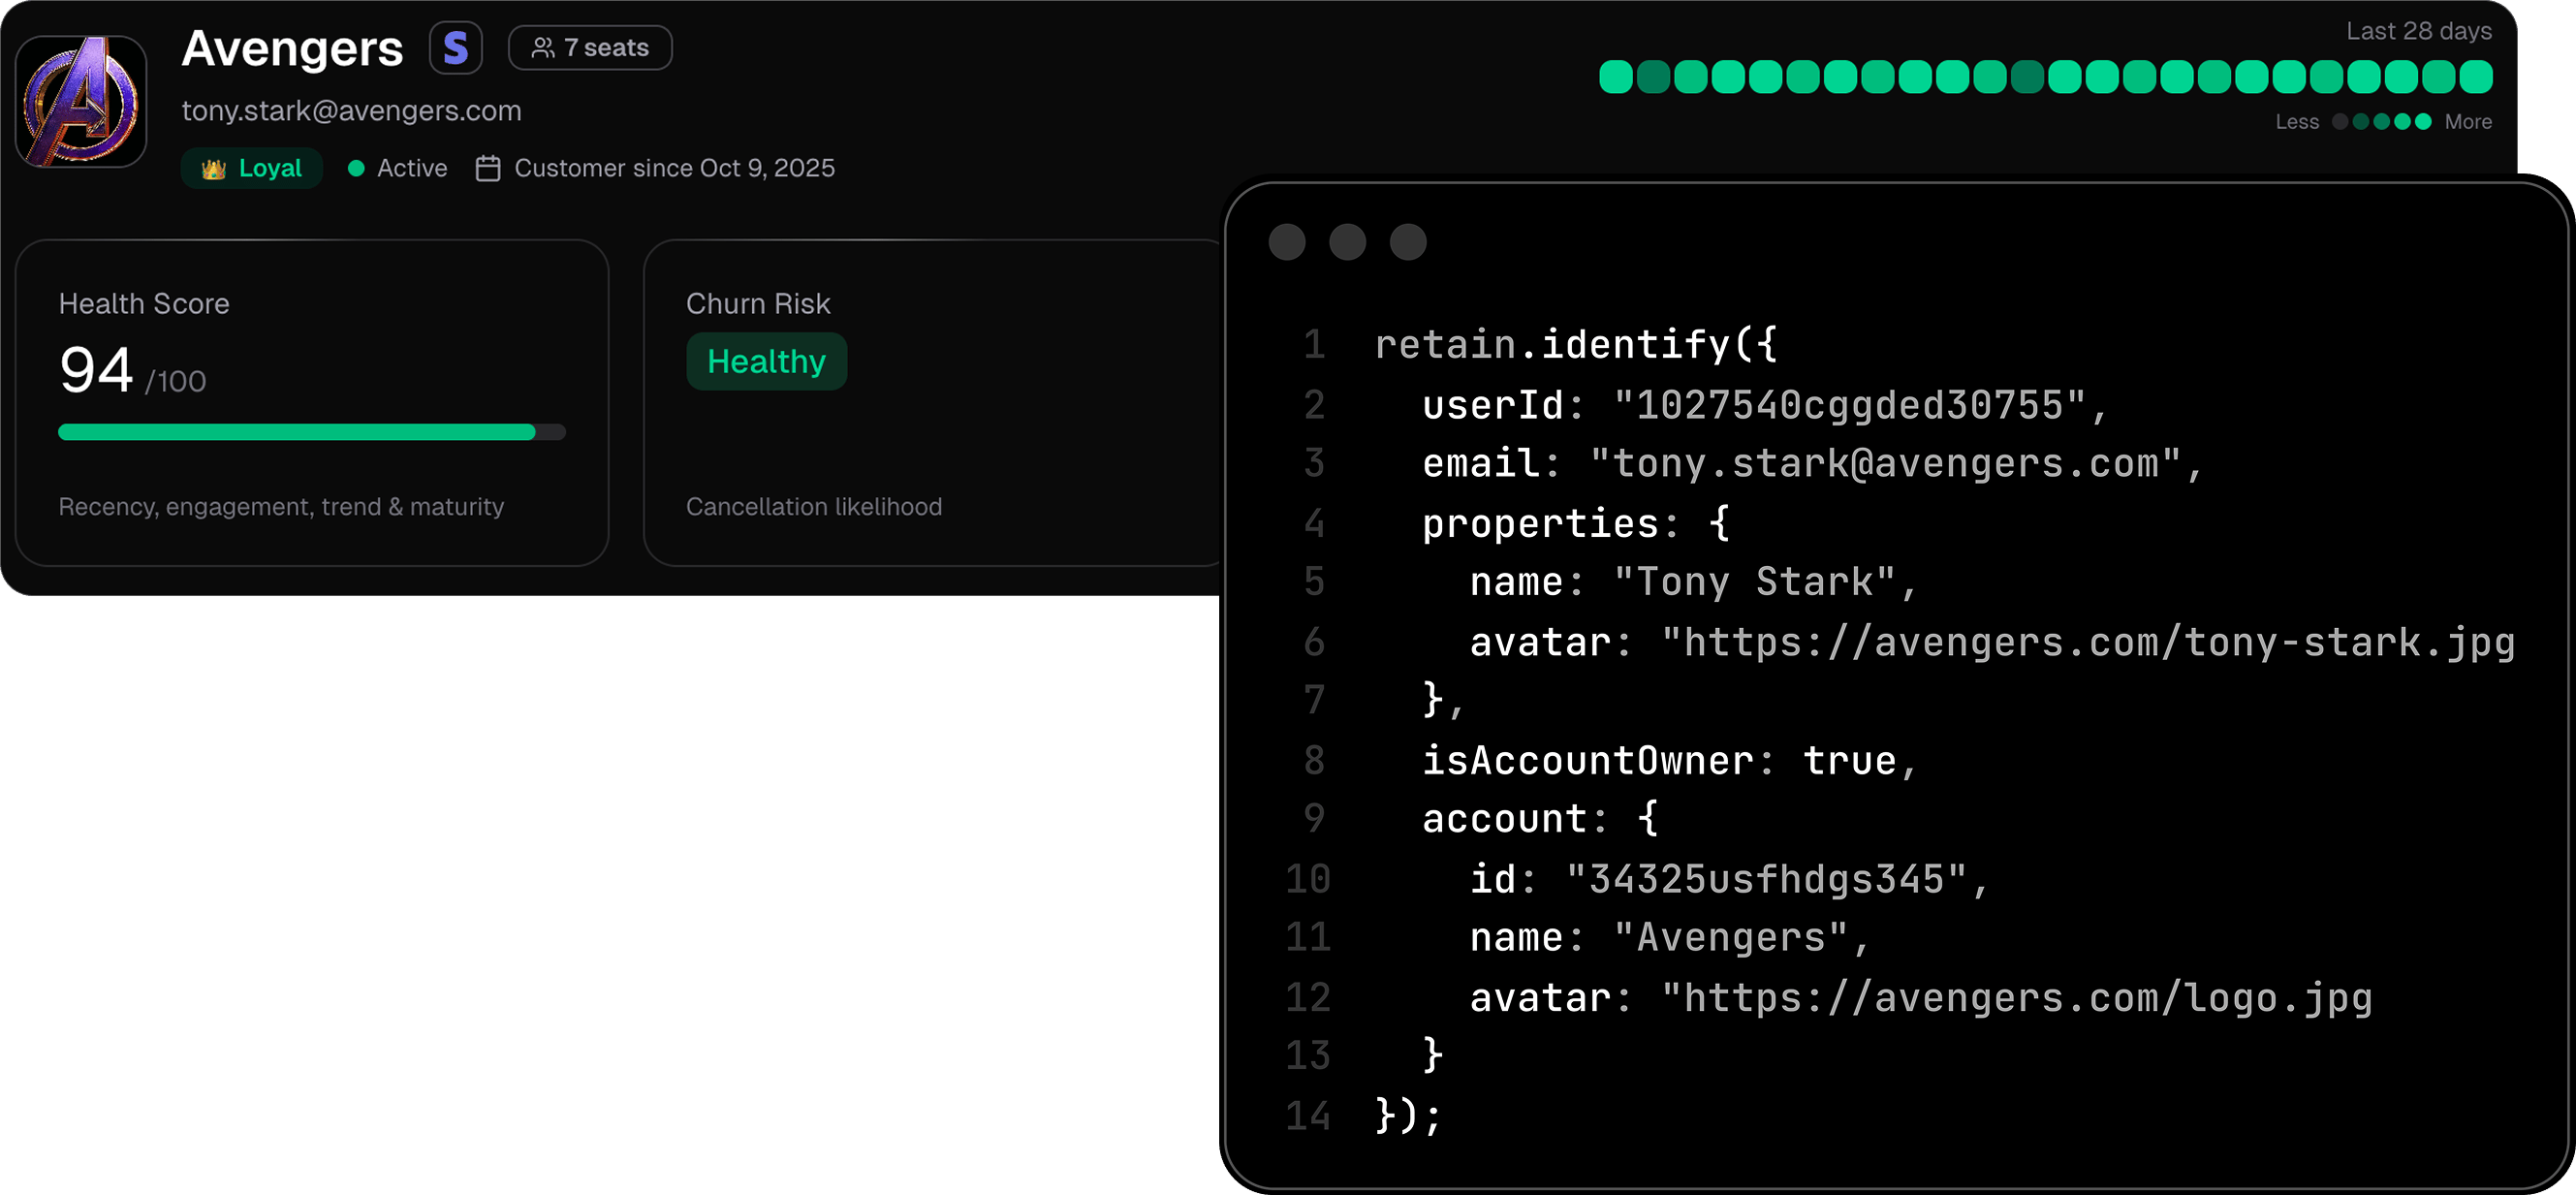Click the first activity heatmap square

(x=1616, y=77)
